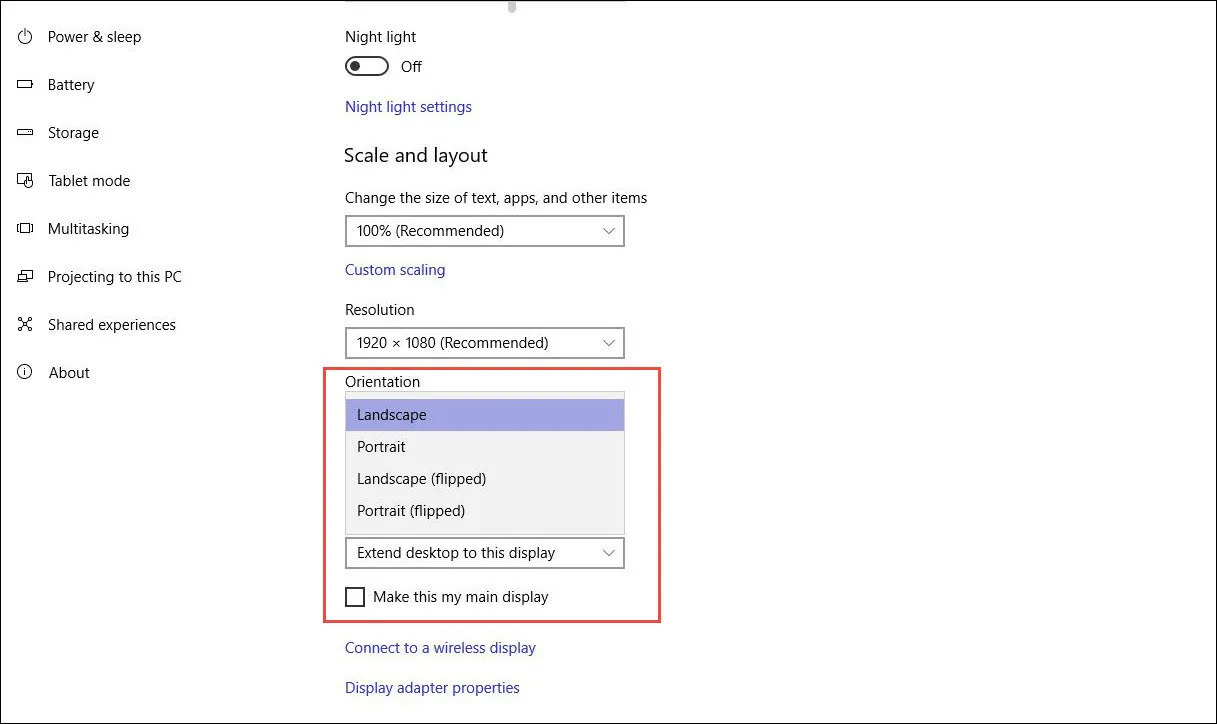Click the About info icon

25,373
